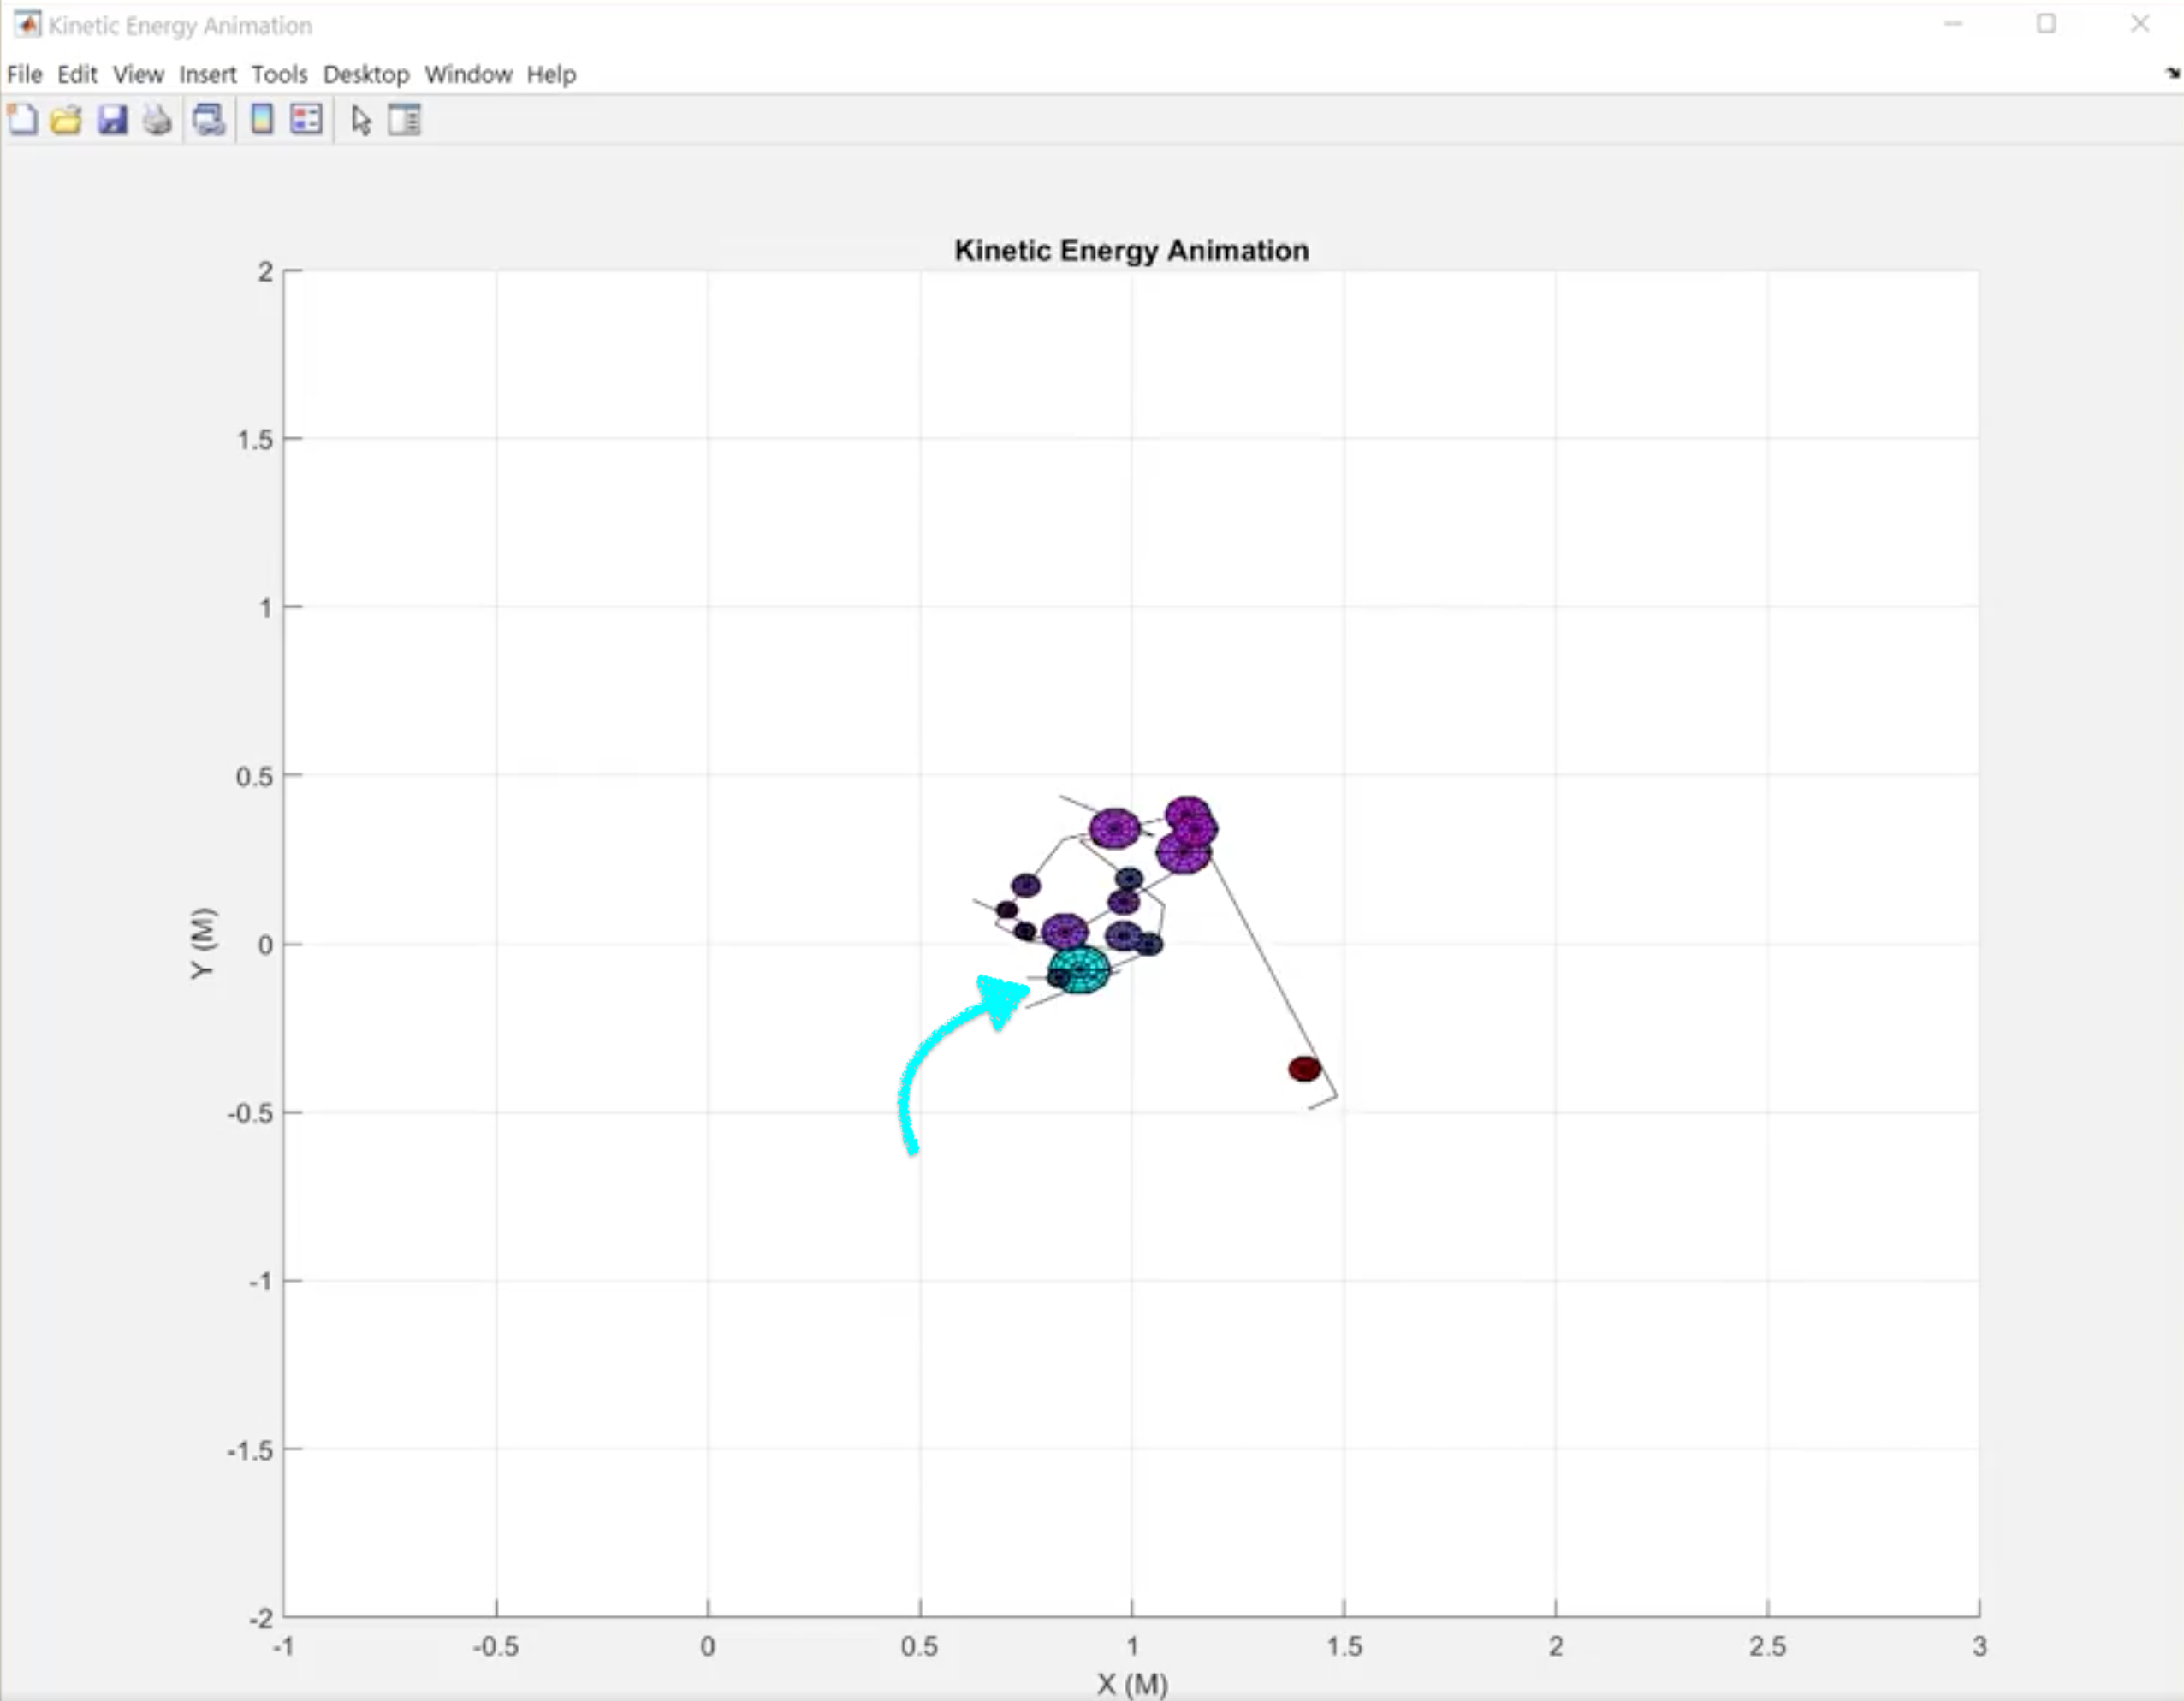Open the Window menu

pyautogui.click(x=468, y=74)
